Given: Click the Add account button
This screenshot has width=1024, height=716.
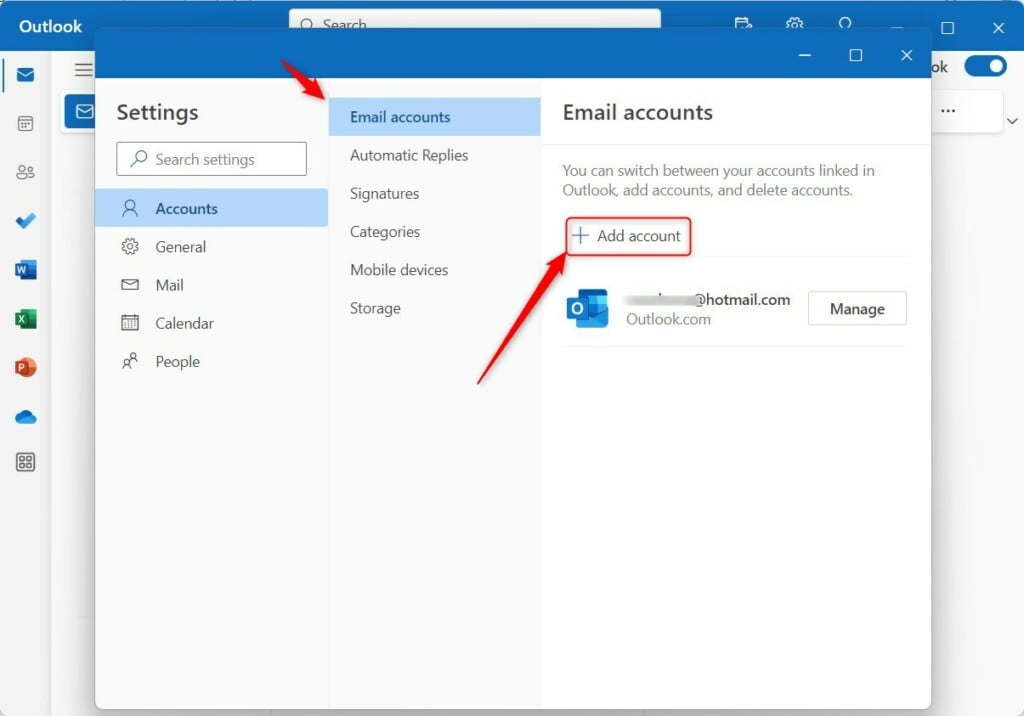Looking at the screenshot, I should [628, 236].
